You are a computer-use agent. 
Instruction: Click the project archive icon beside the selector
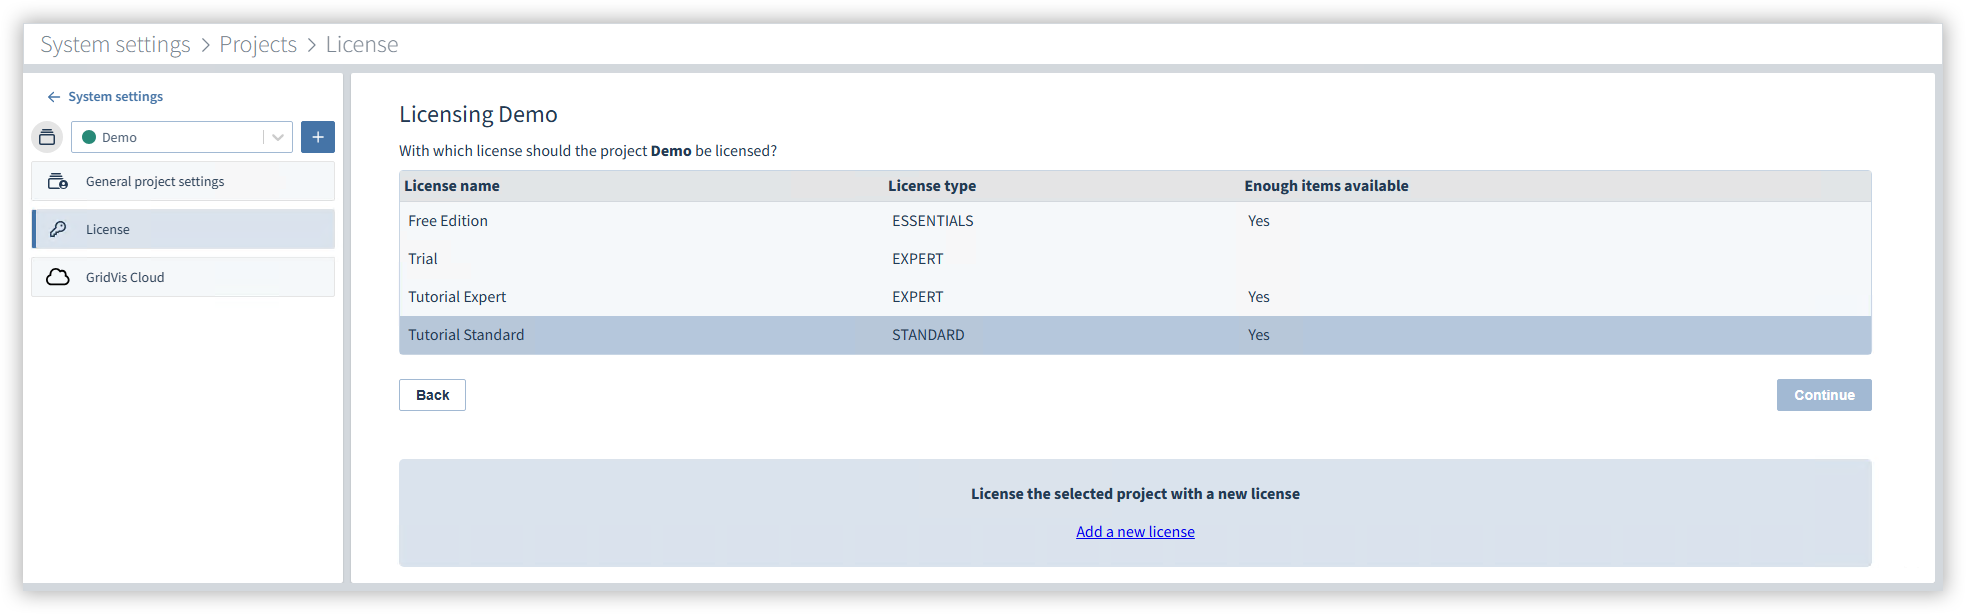[x=46, y=136]
